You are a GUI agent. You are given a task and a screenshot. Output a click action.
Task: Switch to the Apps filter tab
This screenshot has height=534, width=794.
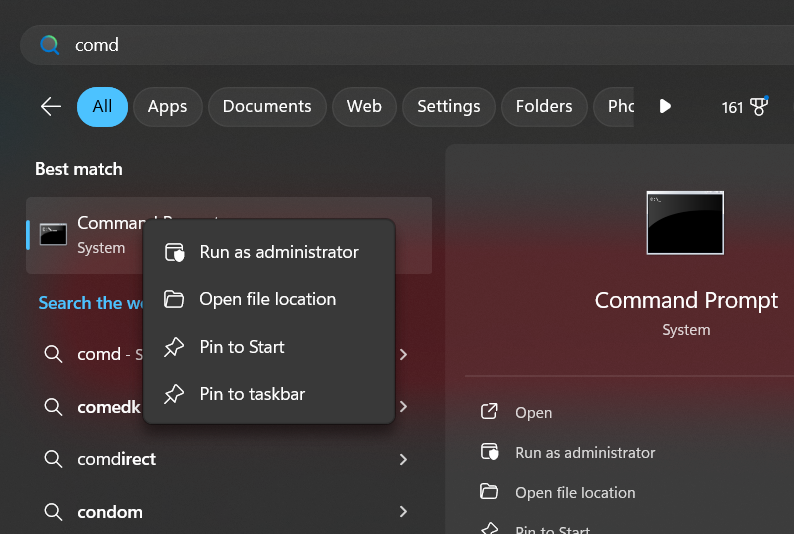(x=168, y=106)
